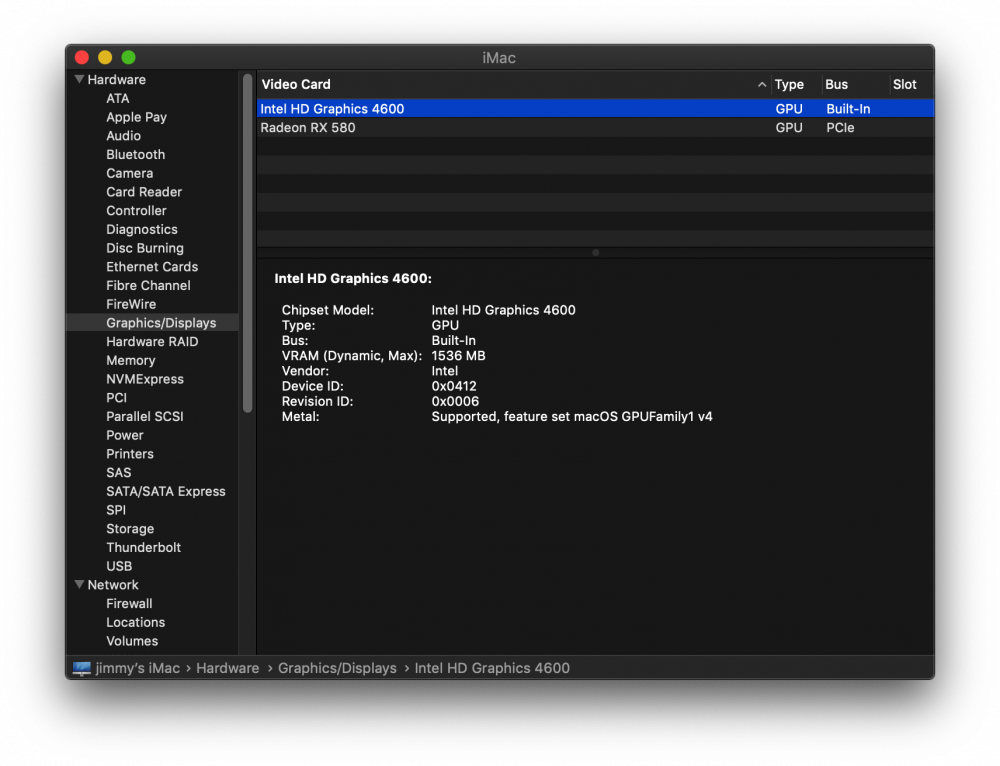This screenshot has width=1000, height=766.
Task: Sort by the Slot column header
Action: (x=904, y=84)
